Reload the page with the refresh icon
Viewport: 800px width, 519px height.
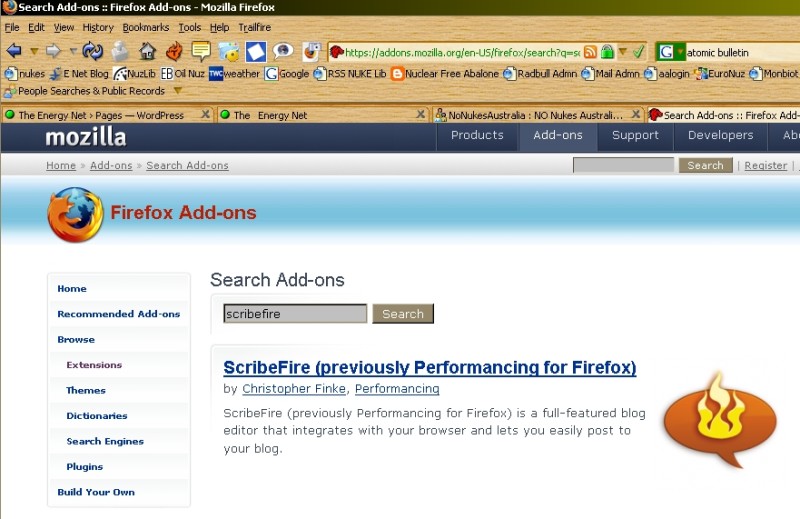92,51
